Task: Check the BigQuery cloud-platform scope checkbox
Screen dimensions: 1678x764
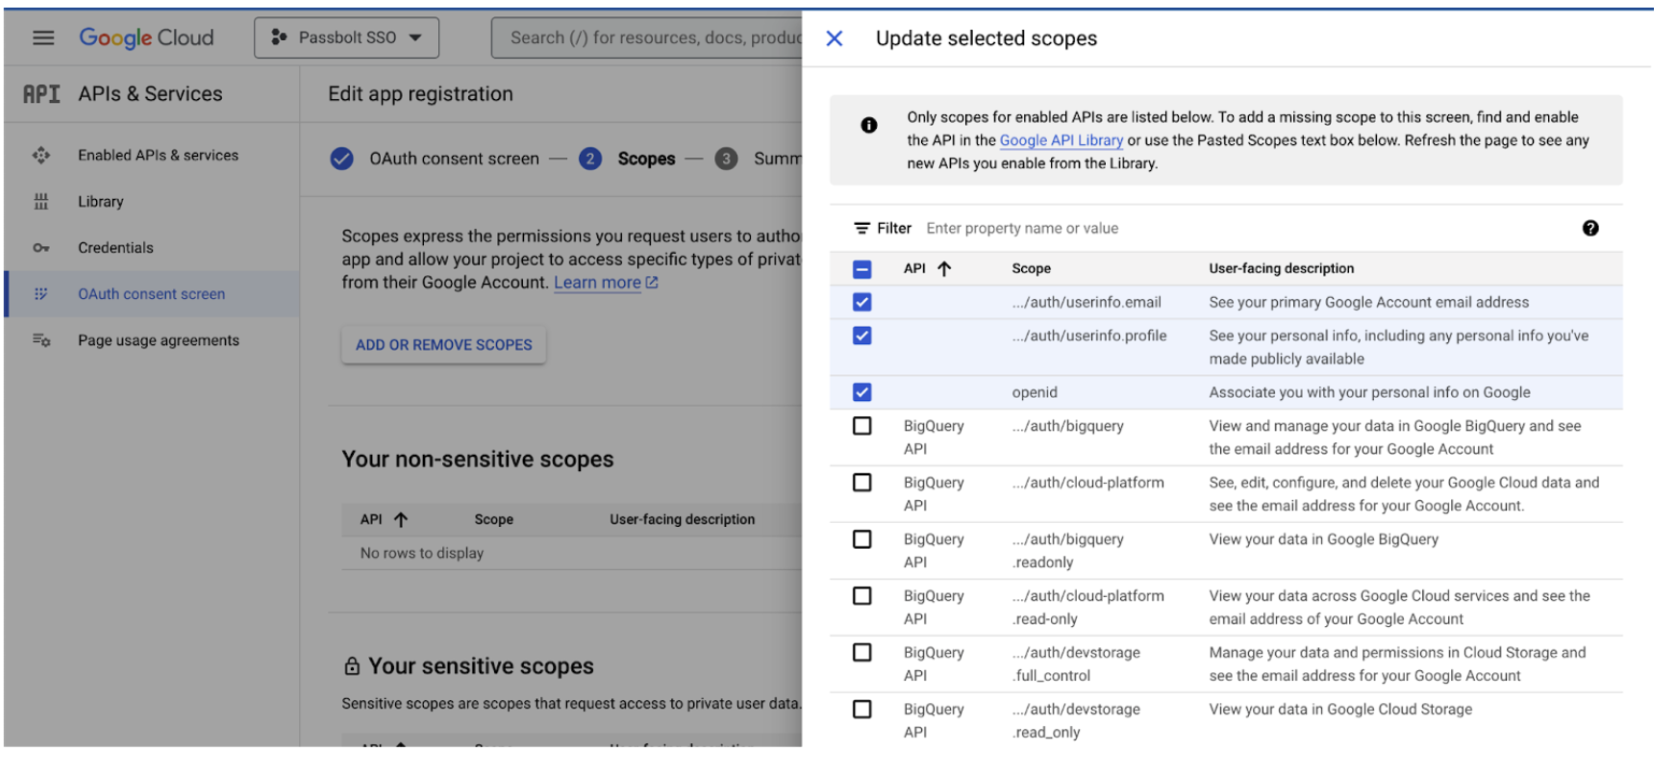Action: tap(862, 482)
